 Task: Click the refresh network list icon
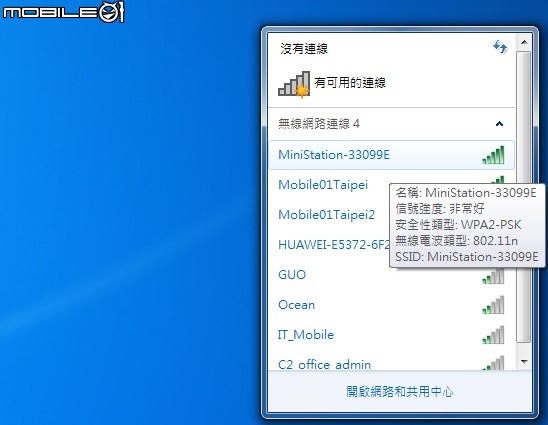click(x=500, y=46)
